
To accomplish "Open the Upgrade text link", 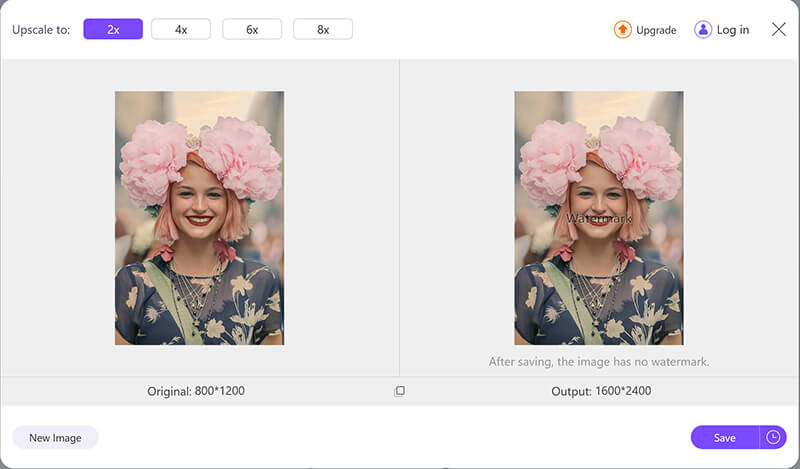I will [656, 30].
